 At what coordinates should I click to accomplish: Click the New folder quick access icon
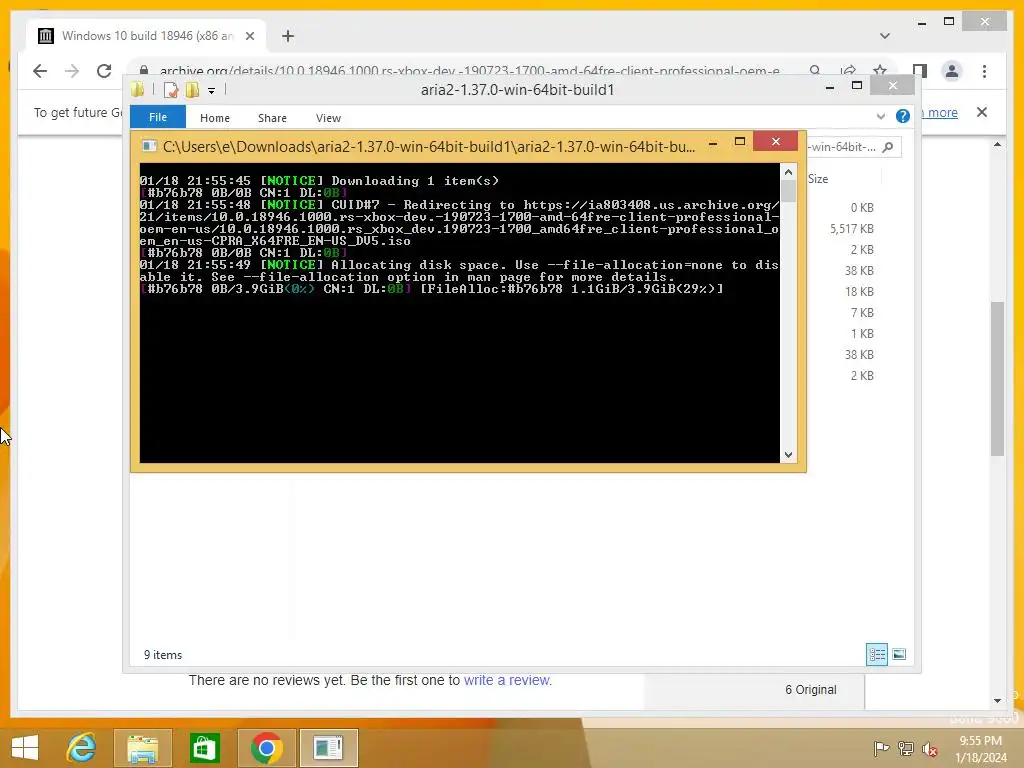192,89
